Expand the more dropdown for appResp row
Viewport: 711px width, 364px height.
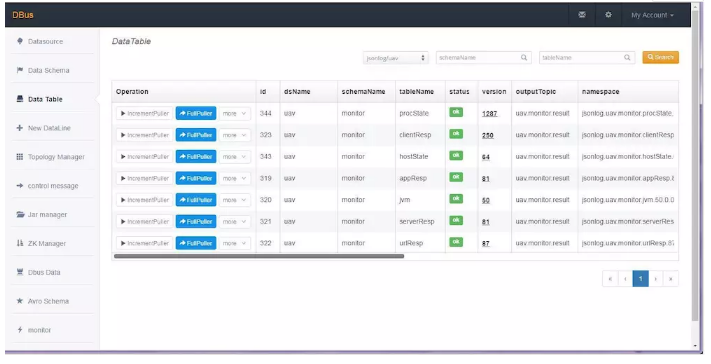tap(234, 178)
